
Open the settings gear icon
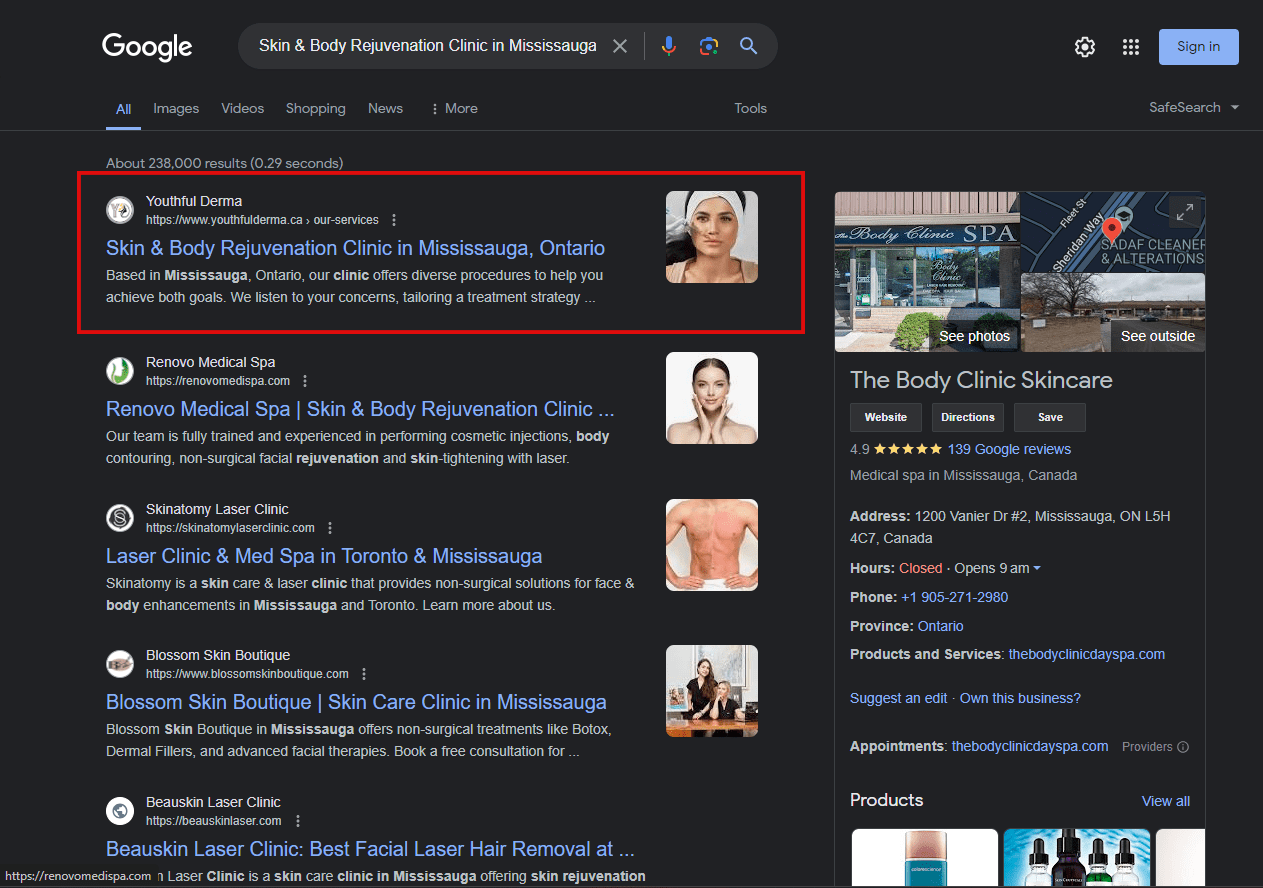[x=1085, y=47]
